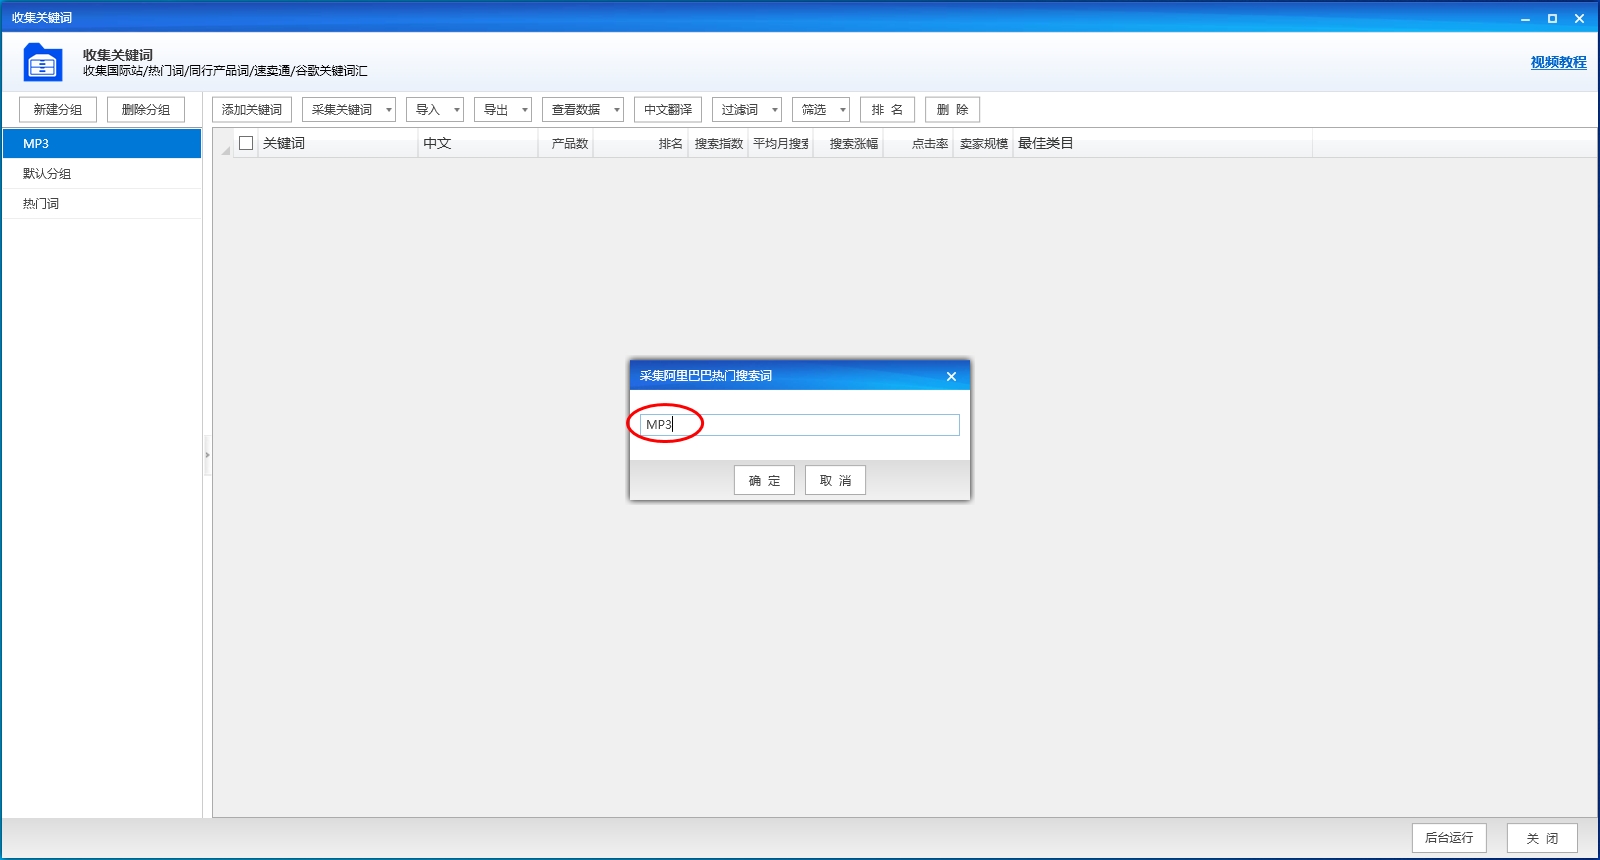The height and width of the screenshot is (860, 1600).
Task: Confirm with the 确定 button
Action: 764,480
